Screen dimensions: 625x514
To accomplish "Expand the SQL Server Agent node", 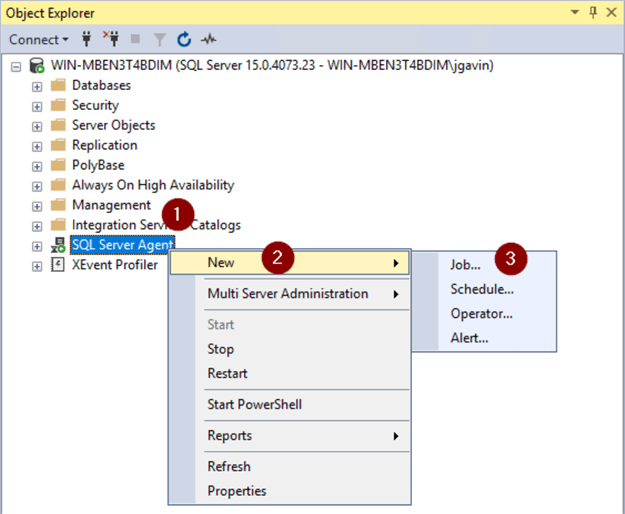I will [37, 246].
